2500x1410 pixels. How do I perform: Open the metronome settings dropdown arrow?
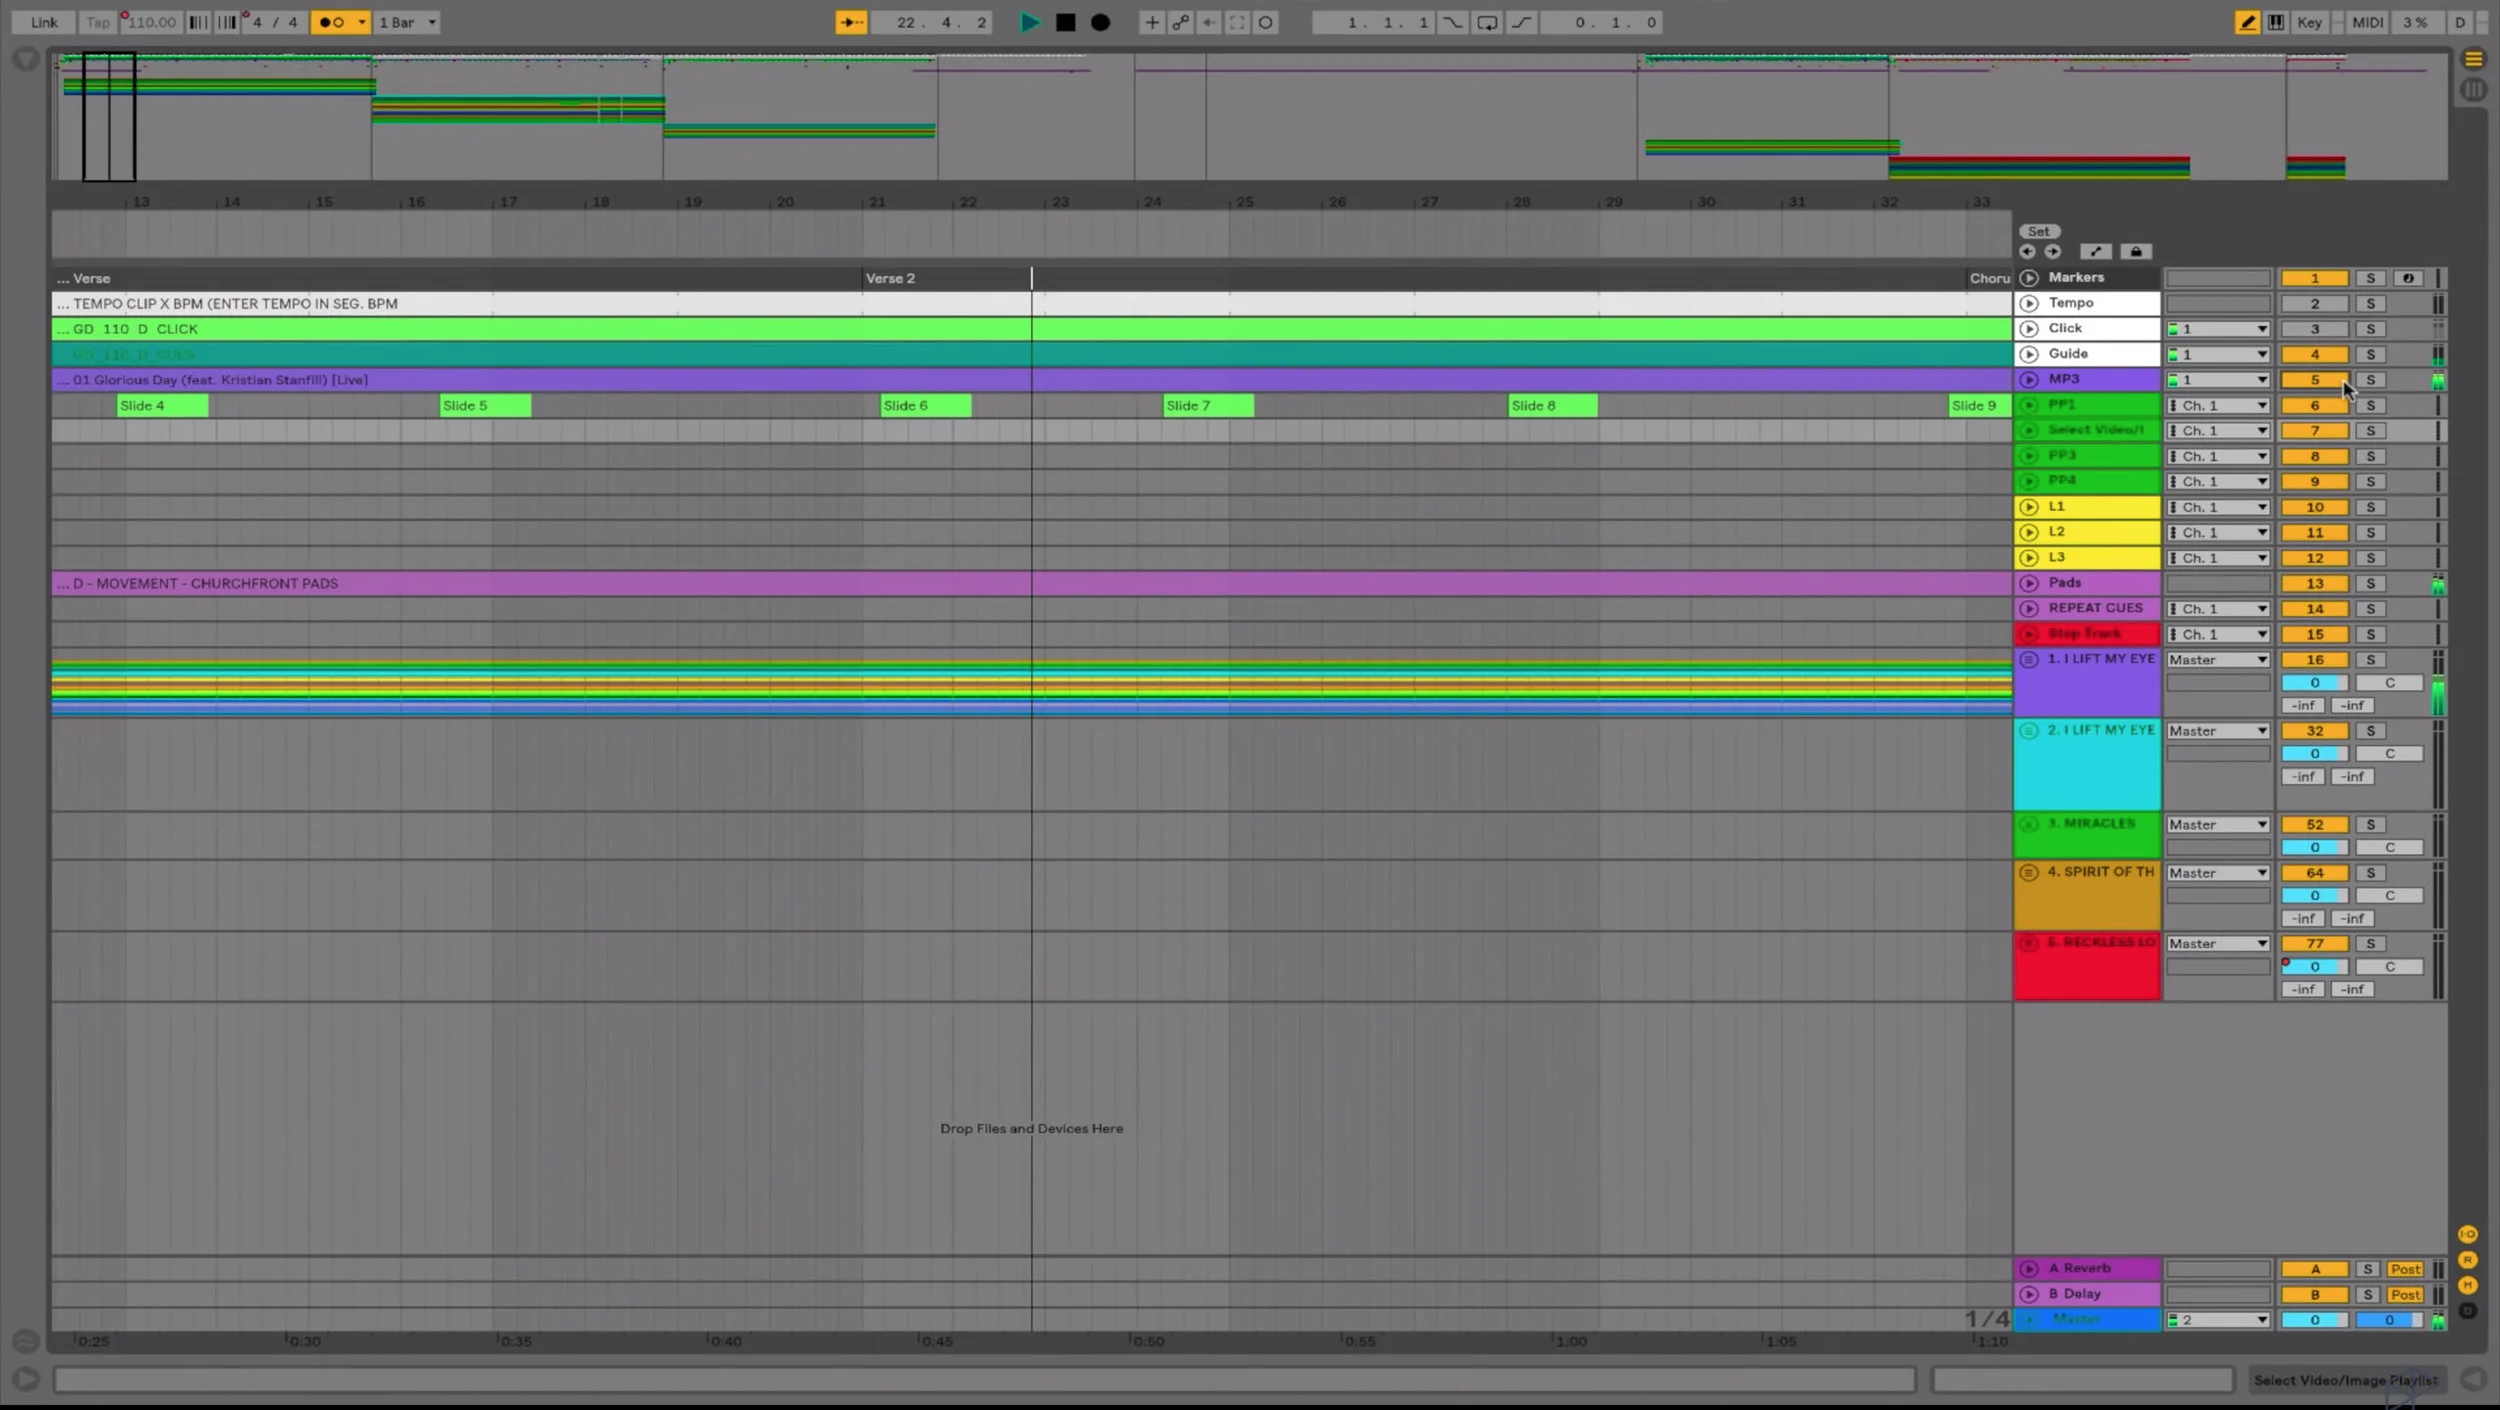tap(362, 22)
